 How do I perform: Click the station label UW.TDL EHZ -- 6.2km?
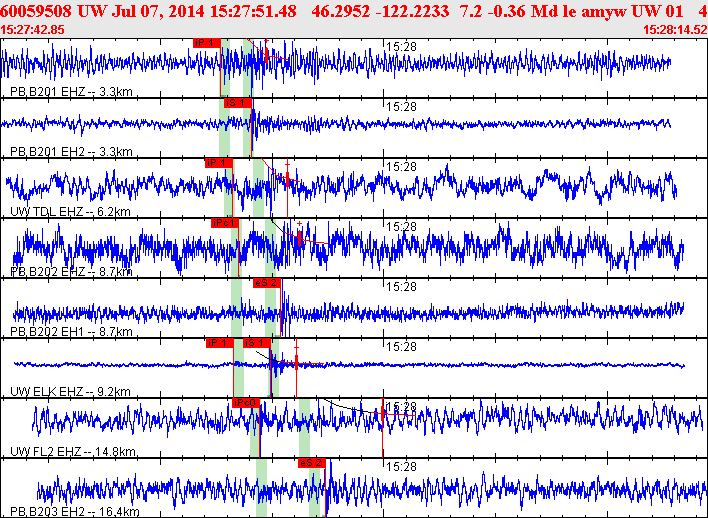tap(70, 211)
